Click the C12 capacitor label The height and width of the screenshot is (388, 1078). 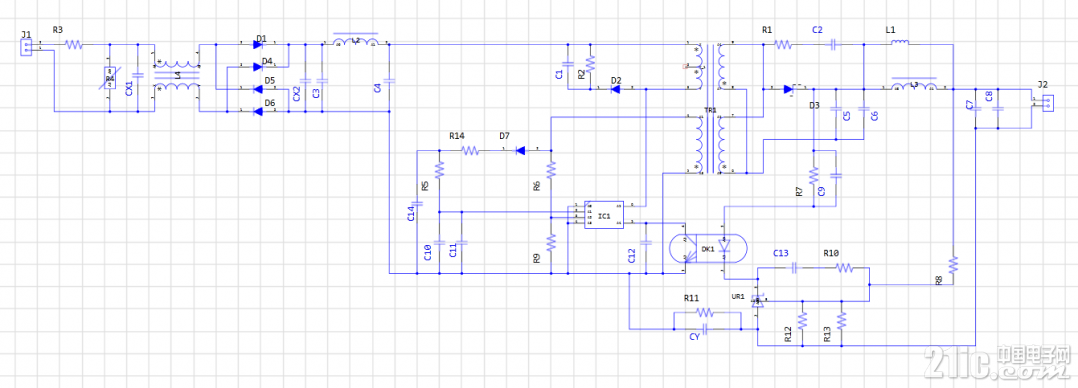pos(632,256)
